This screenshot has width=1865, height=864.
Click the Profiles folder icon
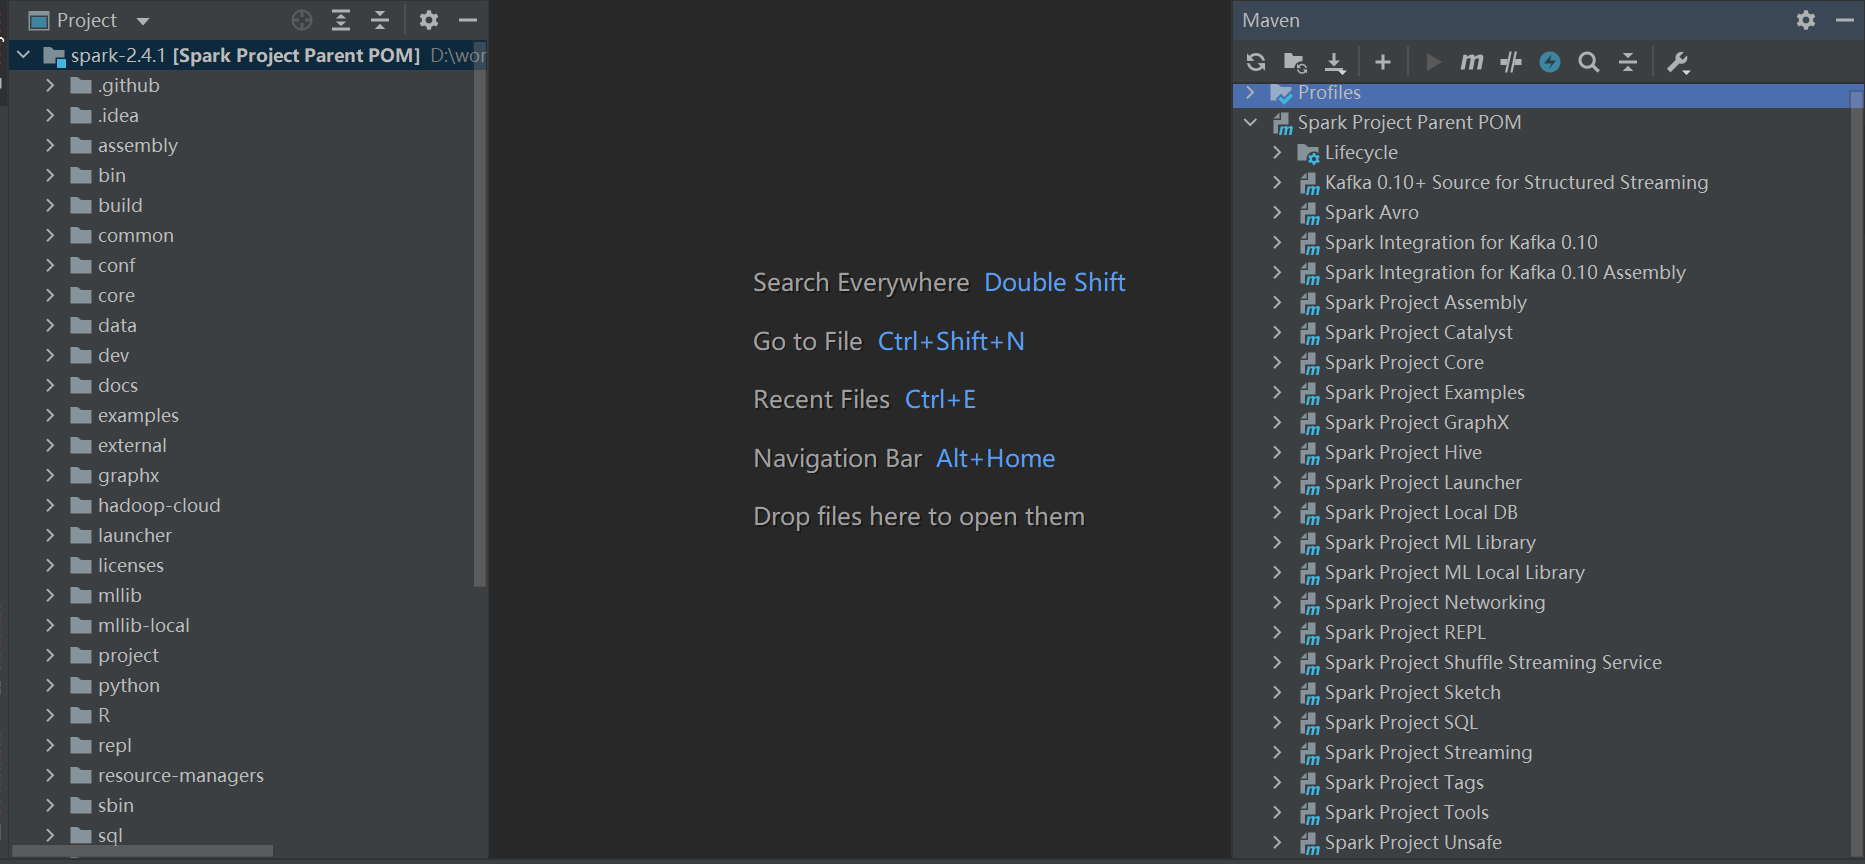pos(1281,93)
